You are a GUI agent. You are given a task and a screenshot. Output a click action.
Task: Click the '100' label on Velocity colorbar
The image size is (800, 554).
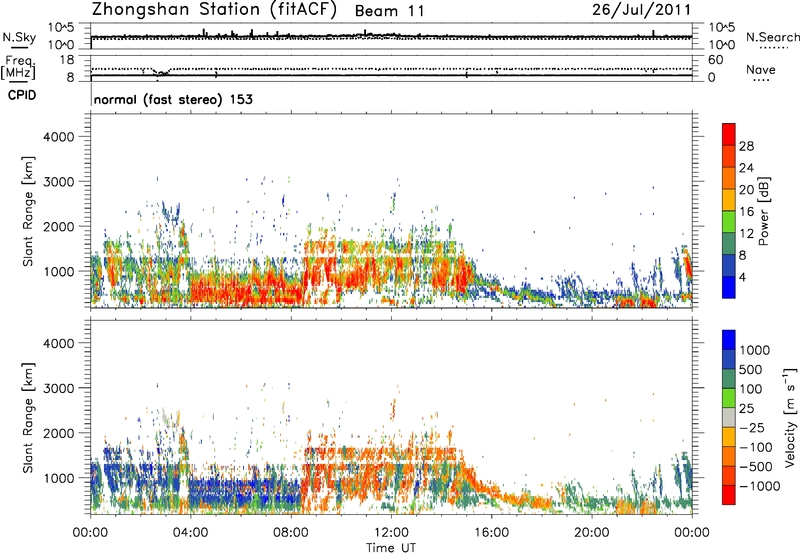(x=751, y=389)
